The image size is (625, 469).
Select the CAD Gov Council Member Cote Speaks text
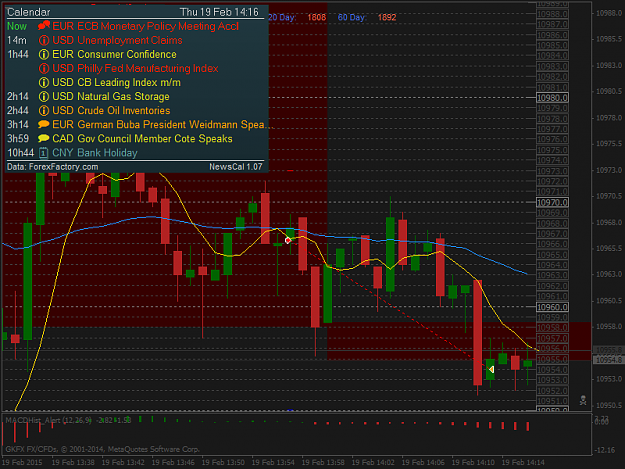pyautogui.click(x=142, y=139)
